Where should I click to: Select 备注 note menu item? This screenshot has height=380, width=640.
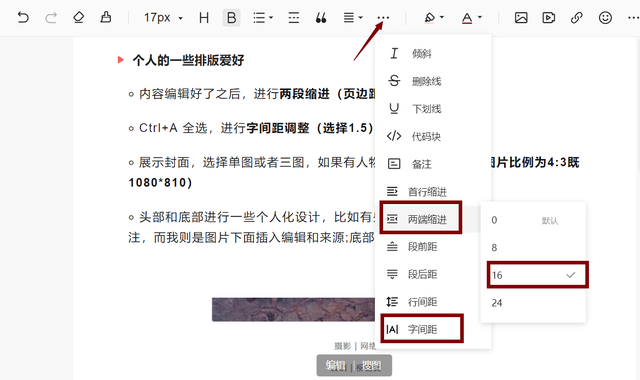tap(433, 164)
